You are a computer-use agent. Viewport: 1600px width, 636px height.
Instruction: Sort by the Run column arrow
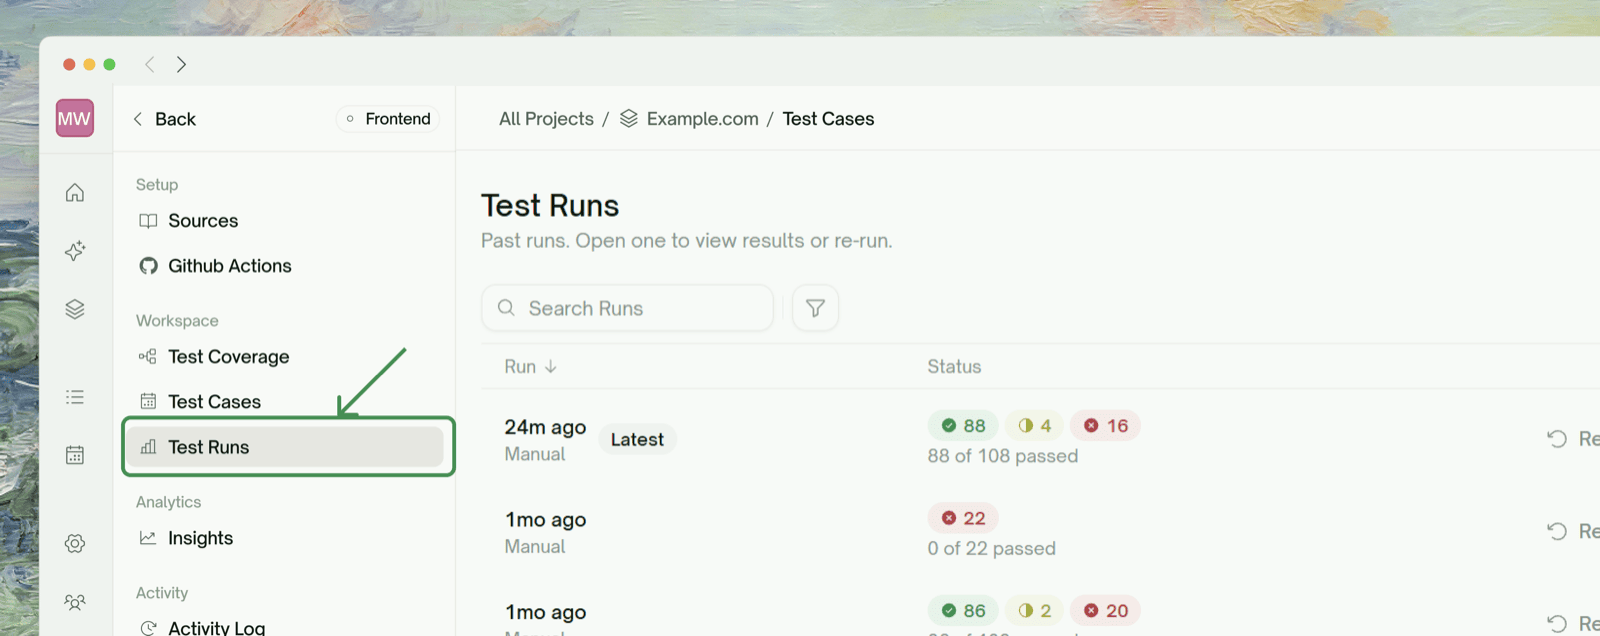[551, 367]
